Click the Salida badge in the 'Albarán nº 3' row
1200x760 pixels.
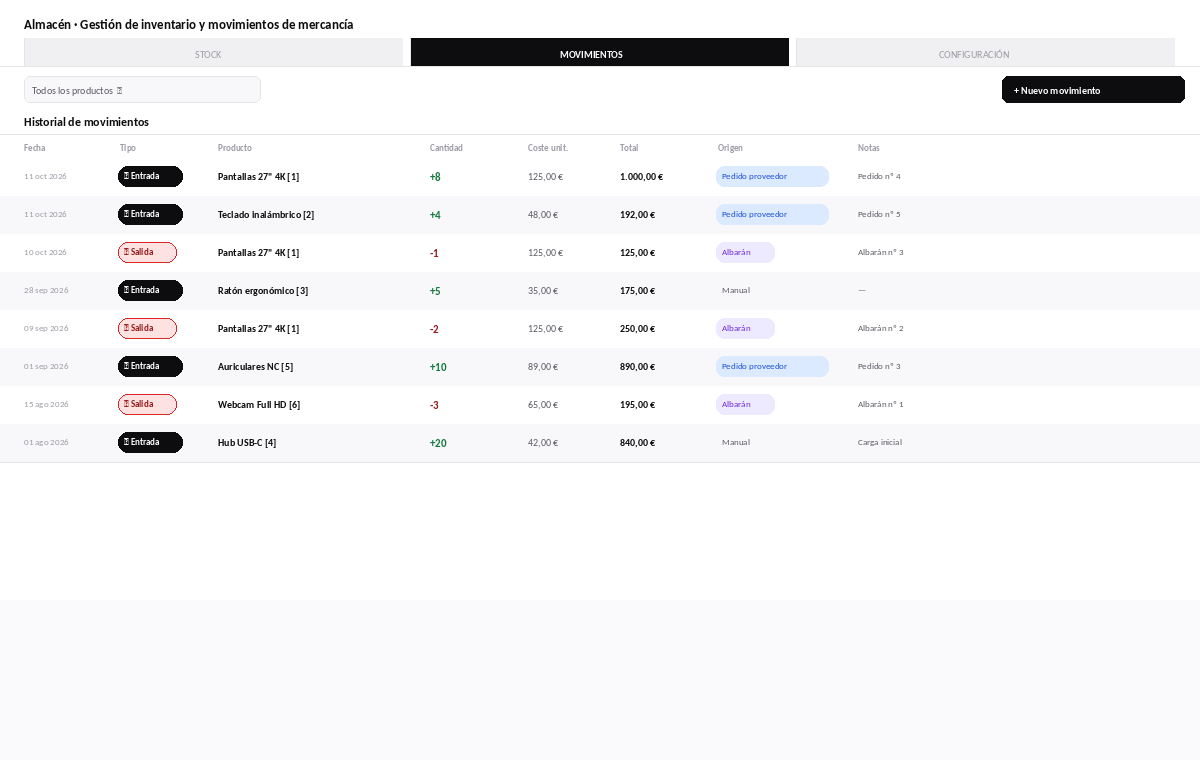click(147, 252)
